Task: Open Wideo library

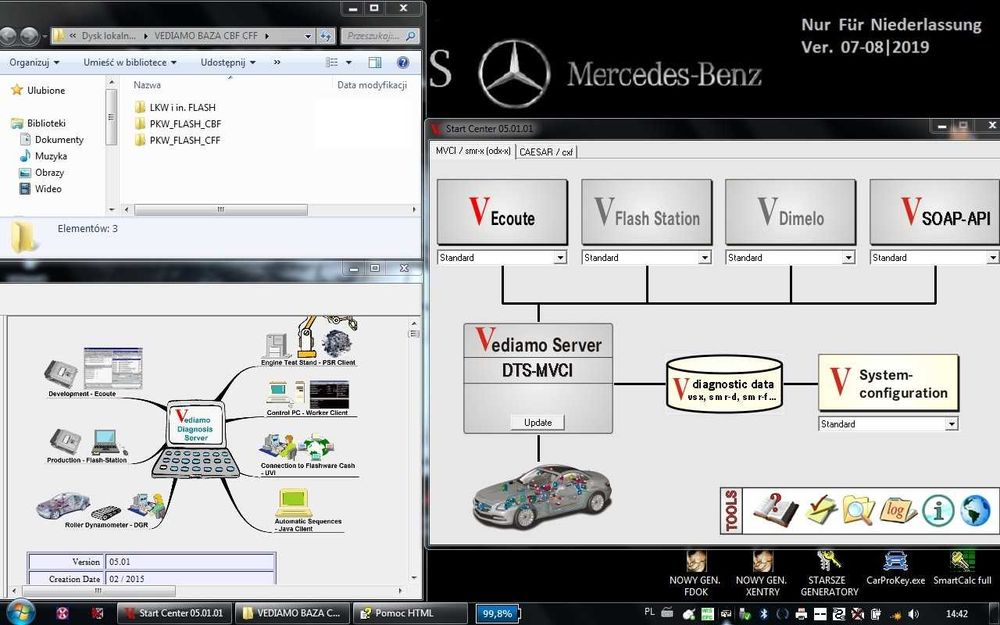Action: click(x=41, y=189)
